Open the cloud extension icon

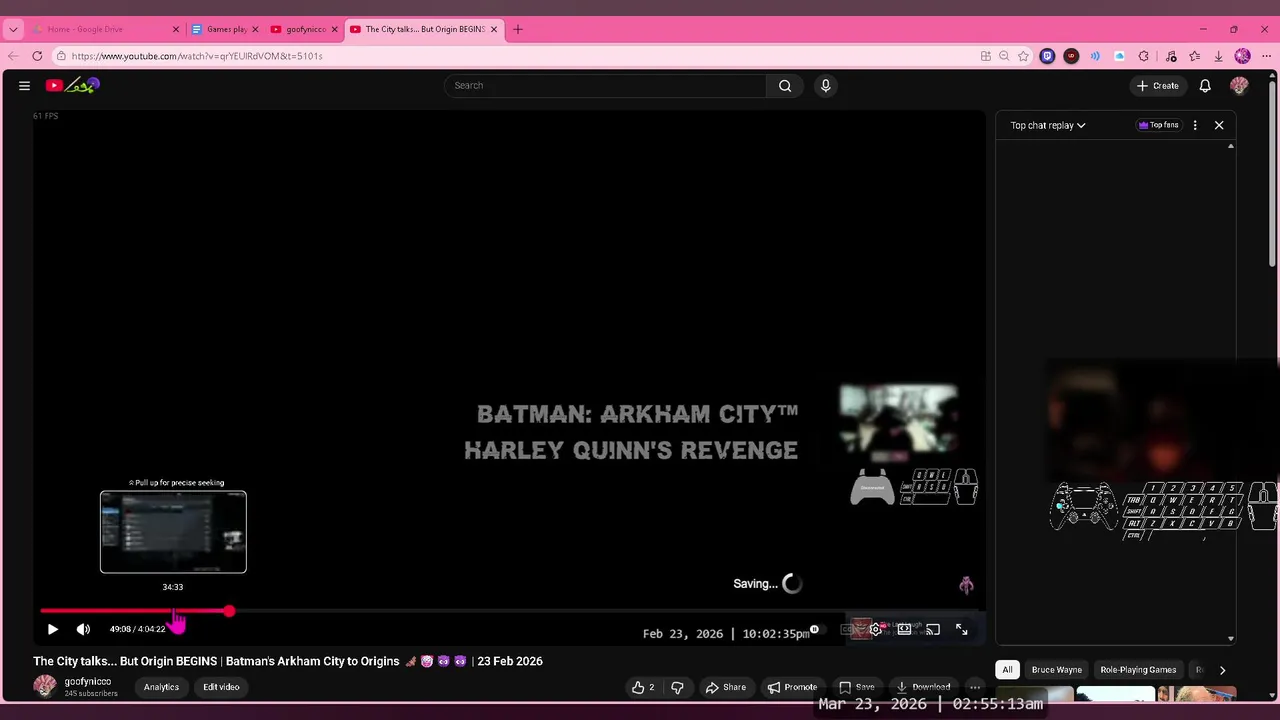[1119, 56]
